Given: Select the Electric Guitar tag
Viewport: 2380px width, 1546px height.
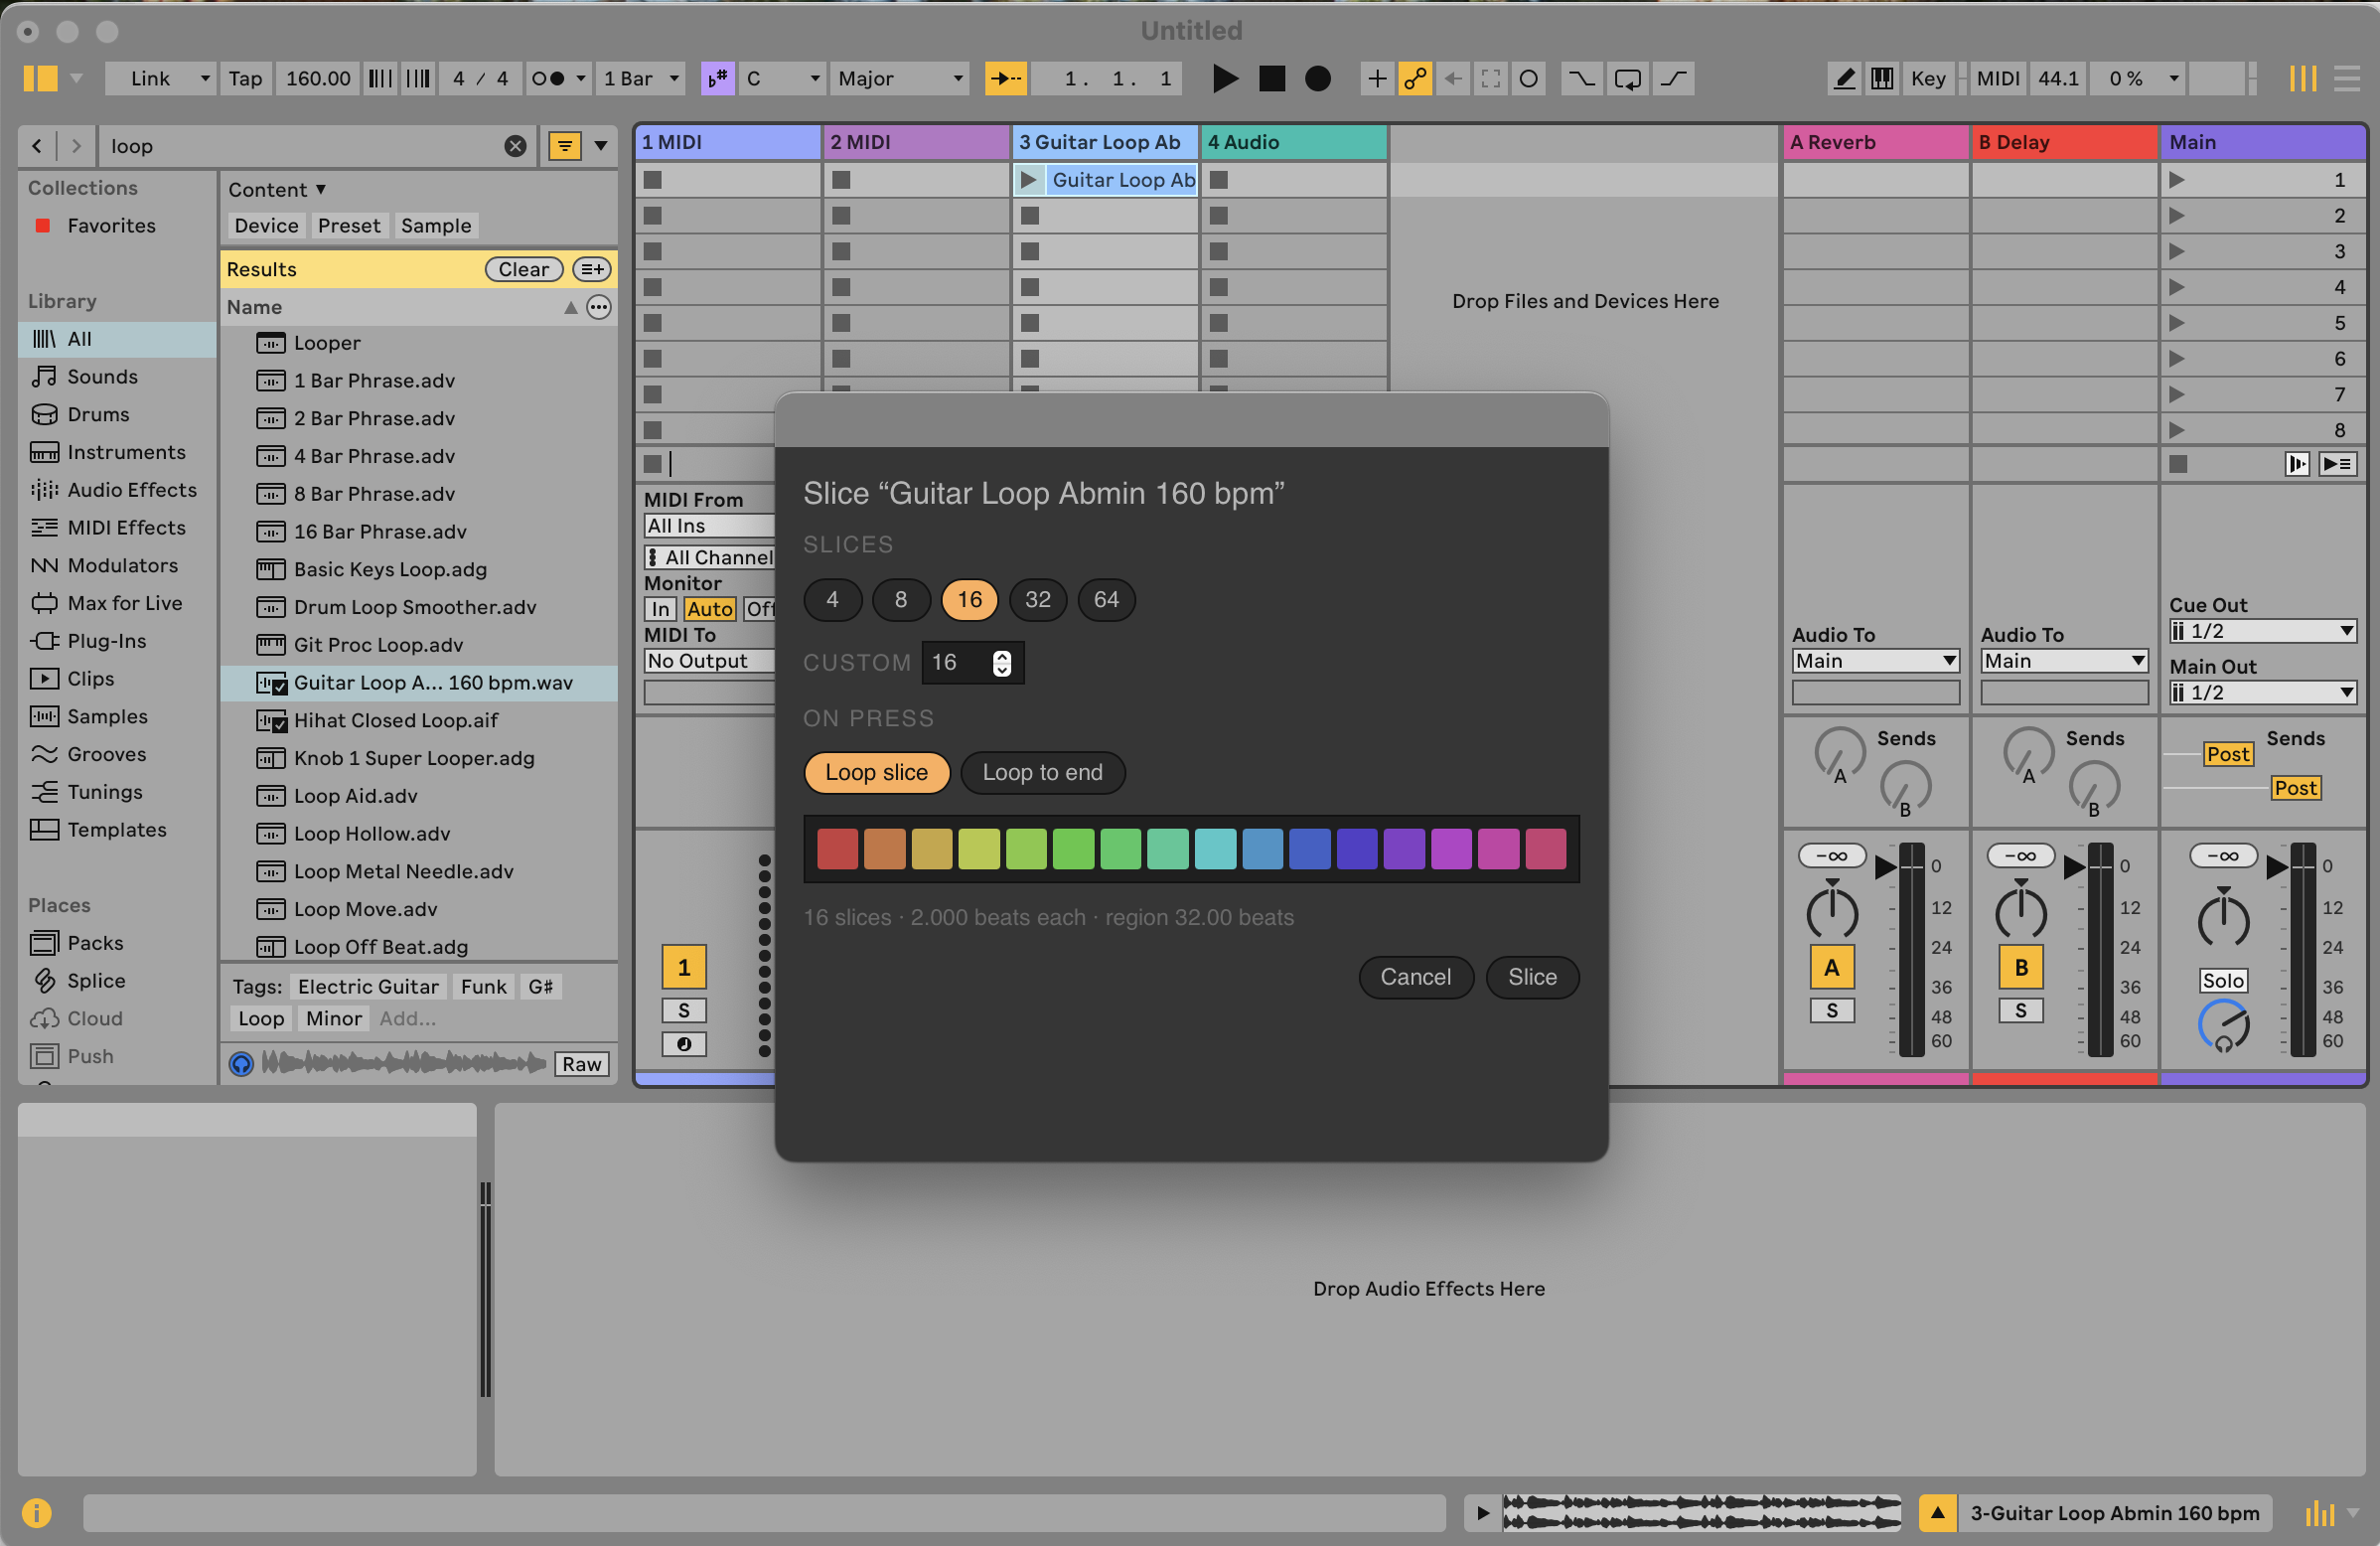Looking at the screenshot, I should (x=368, y=986).
